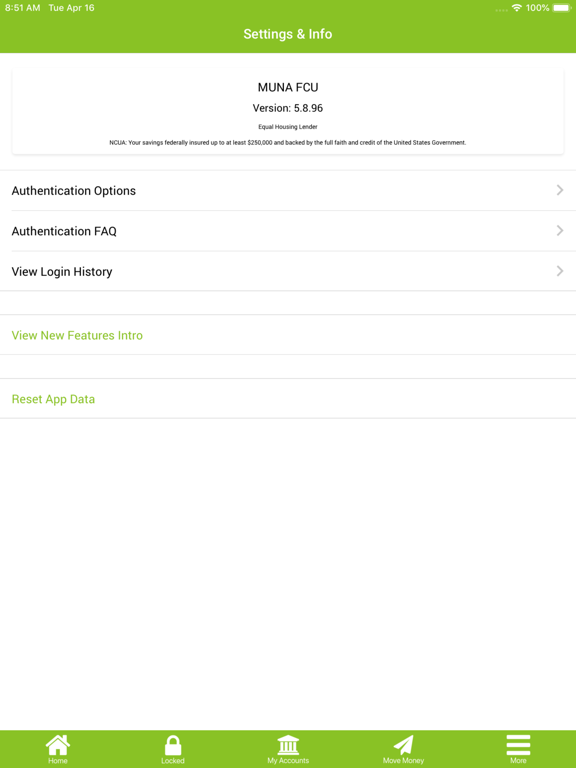Tap the Home tab label
576x768 pixels.
tap(58, 761)
